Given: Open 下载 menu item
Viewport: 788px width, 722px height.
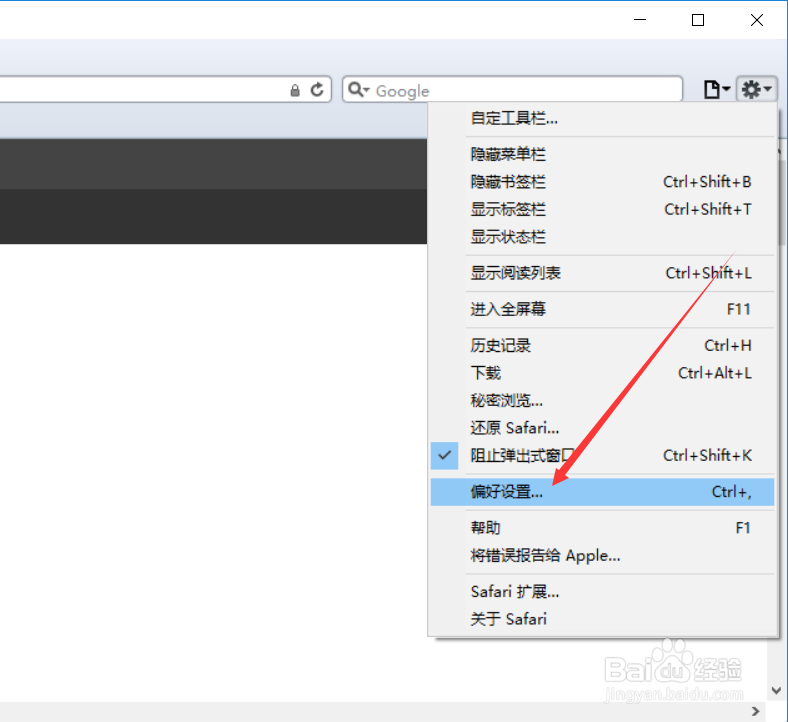Looking at the screenshot, I should pos(602,373).
